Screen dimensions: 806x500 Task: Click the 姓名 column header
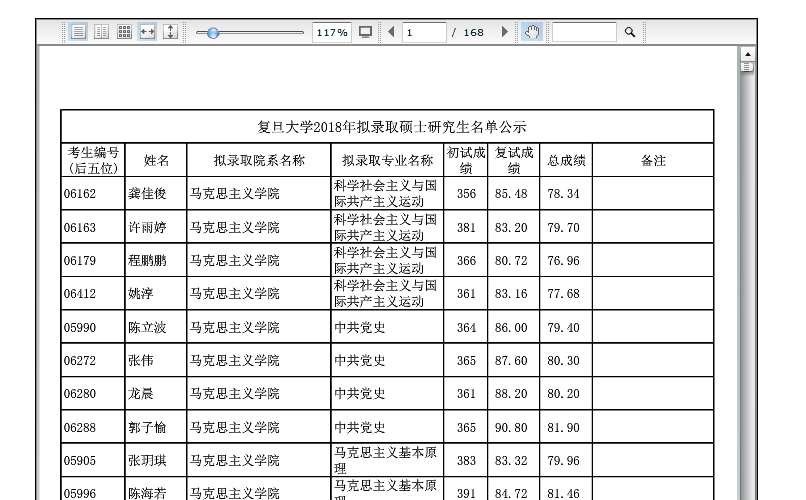coord(157,160)
